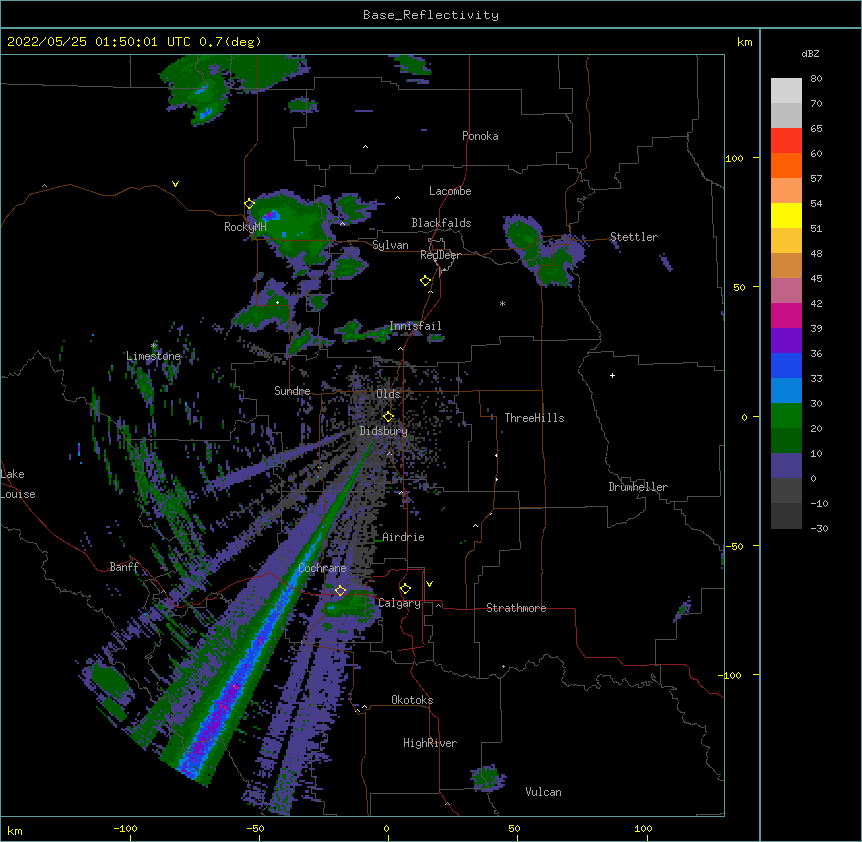This screenshot has height=842, width=862.
Task: Click the magenta 39-42 dBZ legend swatch
Action: click(786, 315)
